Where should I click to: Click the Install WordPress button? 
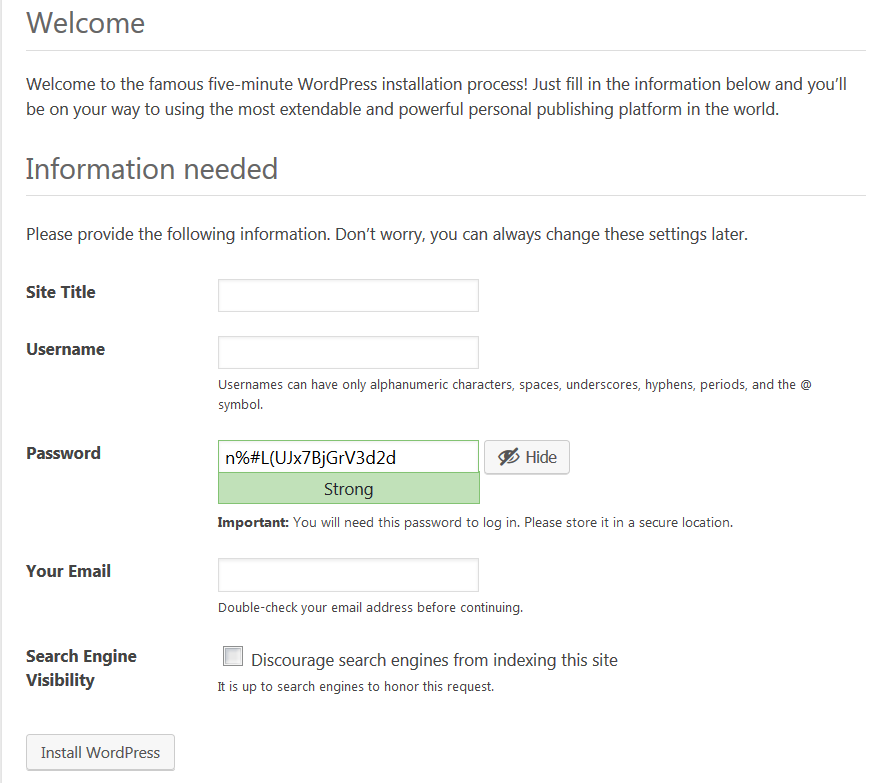100,753
